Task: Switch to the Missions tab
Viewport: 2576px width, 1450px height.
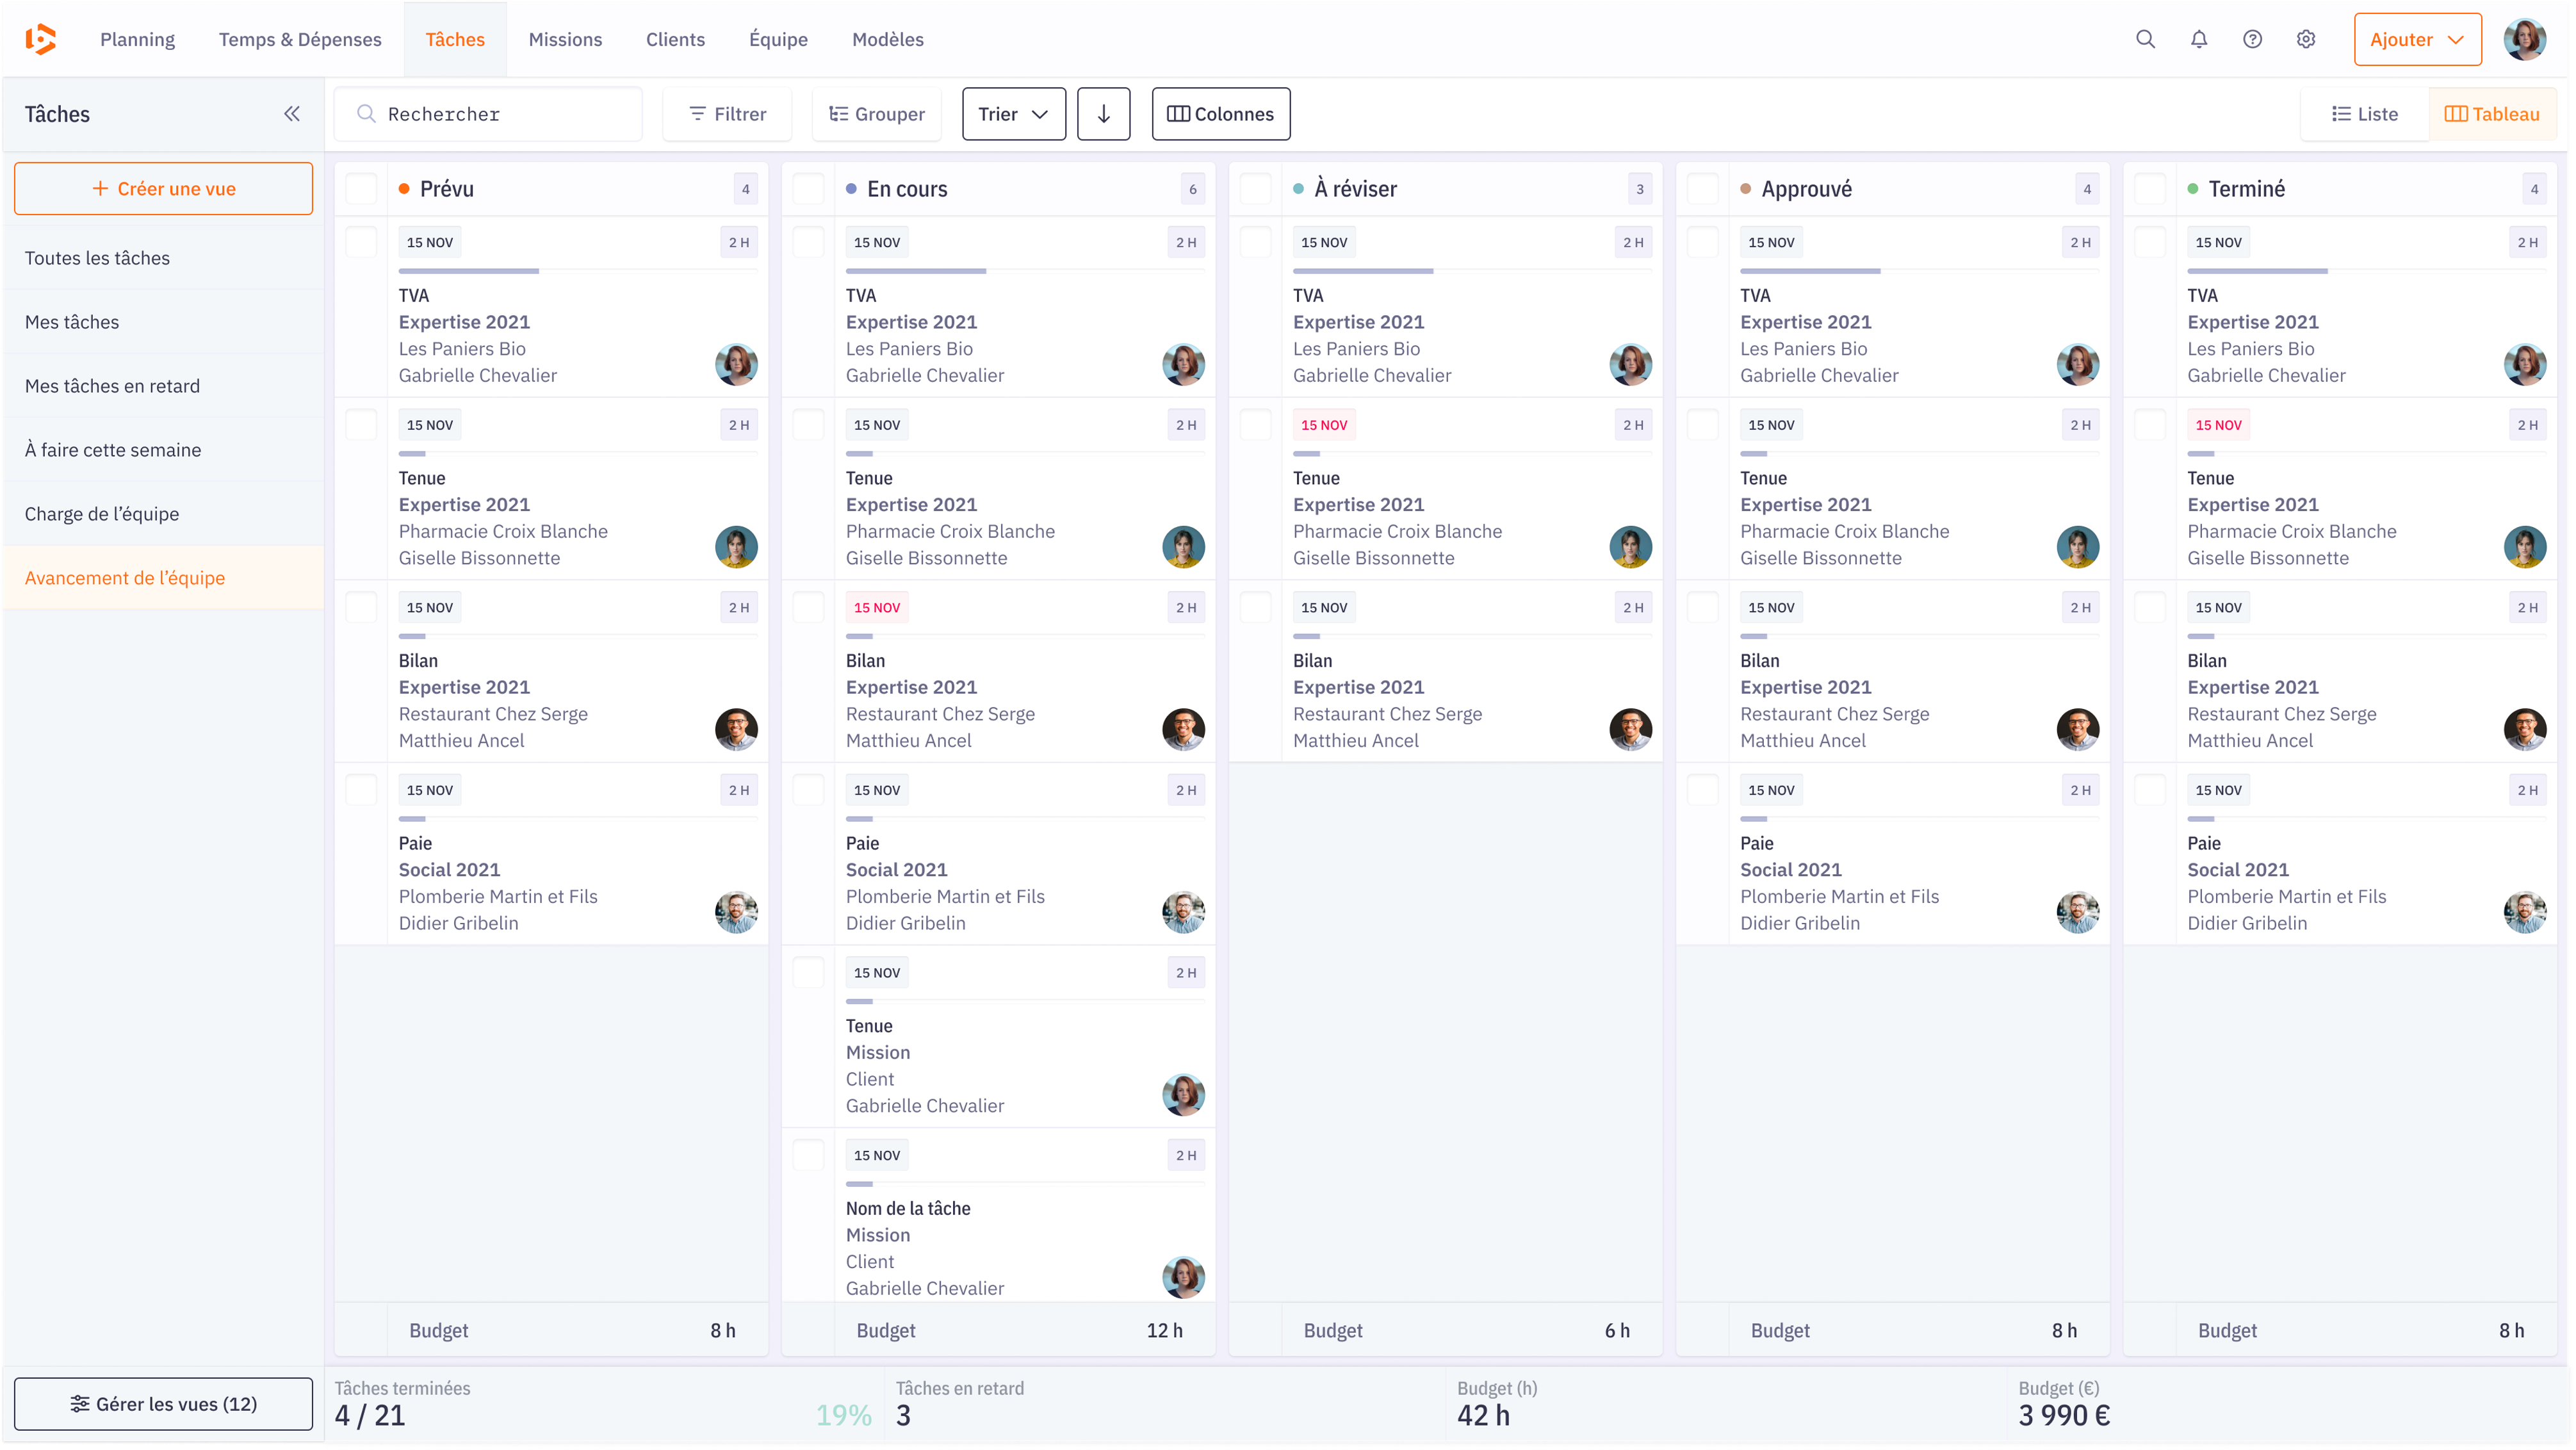Action: 565,39
